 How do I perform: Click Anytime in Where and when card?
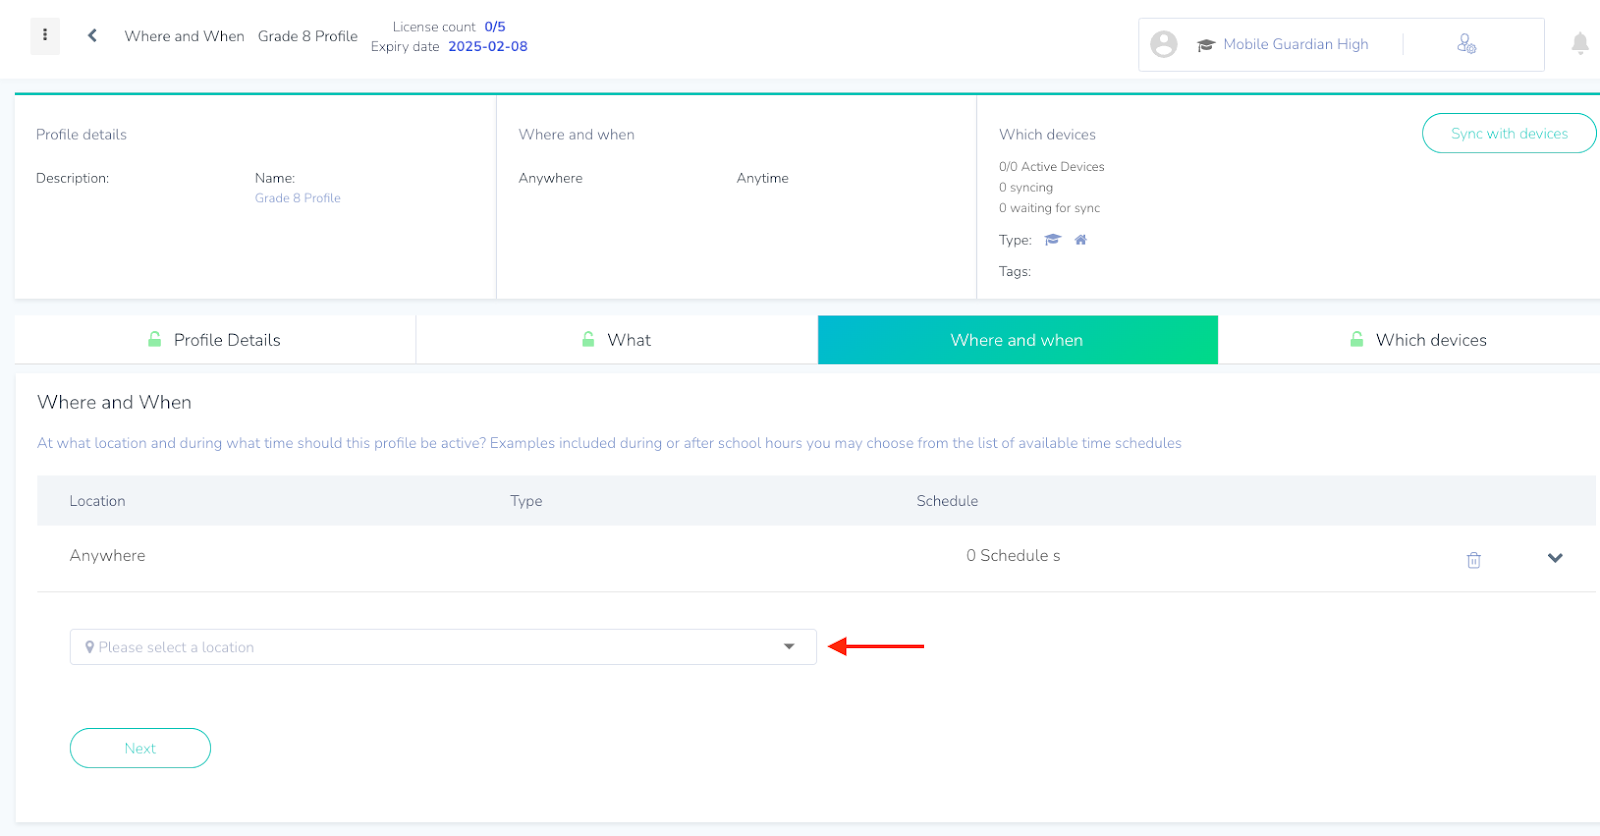click(x=762, y=178)
